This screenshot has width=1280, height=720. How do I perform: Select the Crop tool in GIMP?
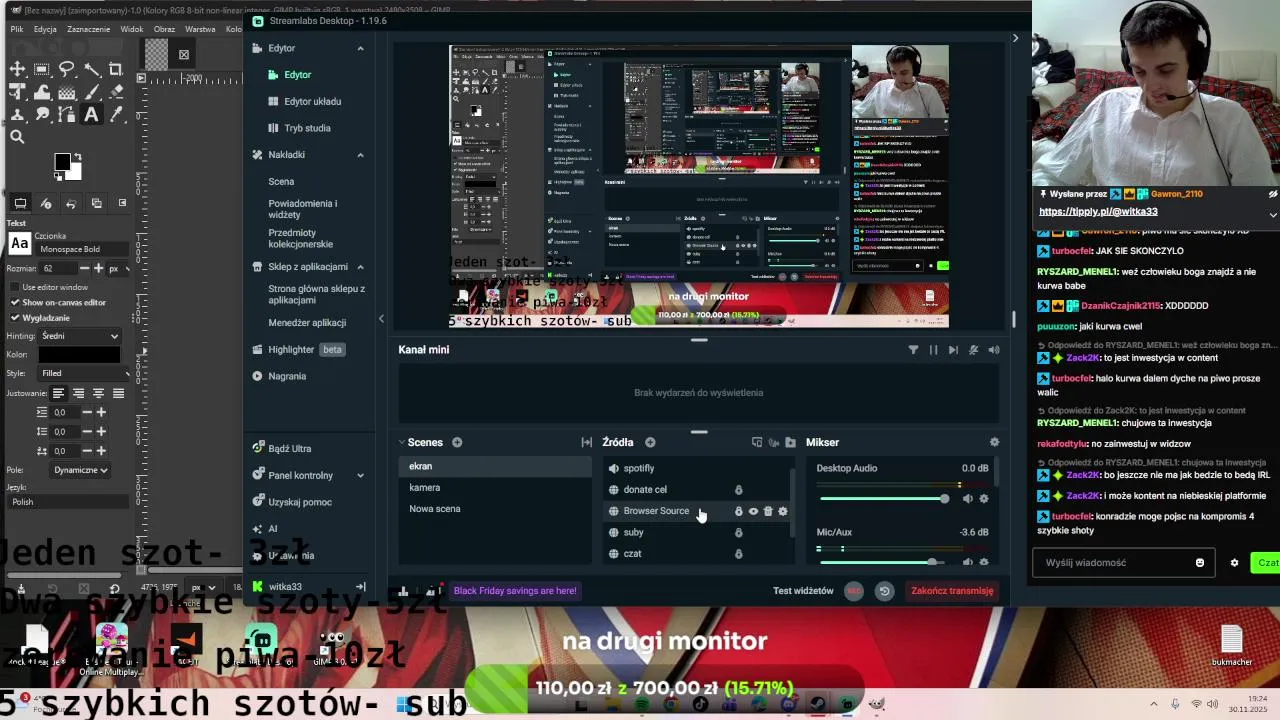[116, 69]
